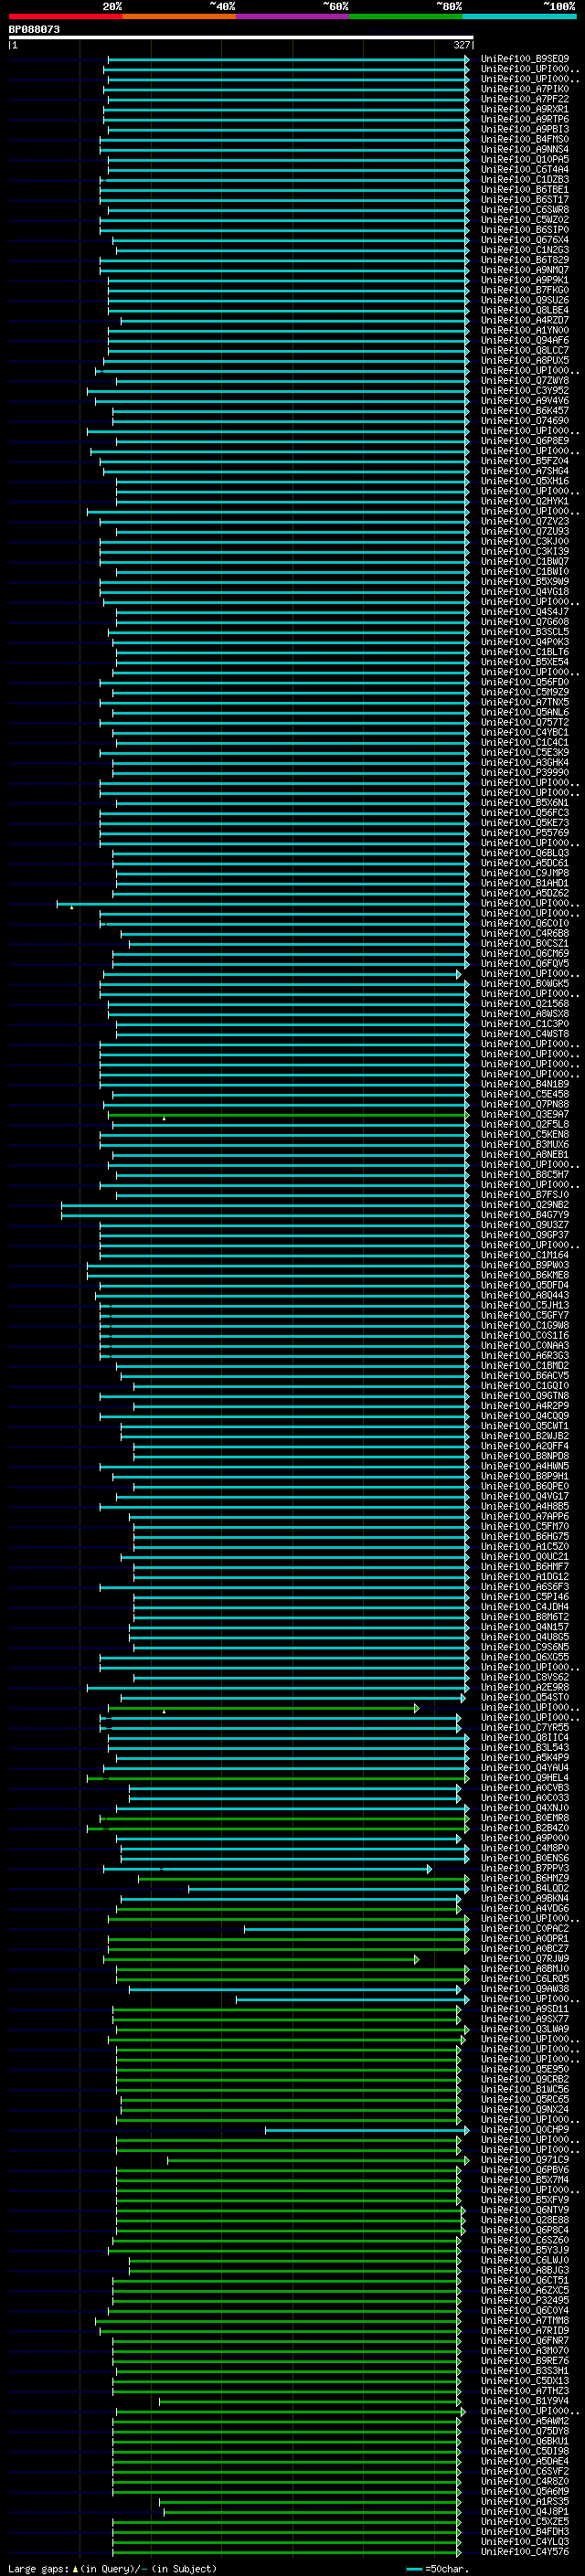Open the UniRef100_B4N1B9 hit
This screenshot has height=2576, width=585.
point(525,1084)
